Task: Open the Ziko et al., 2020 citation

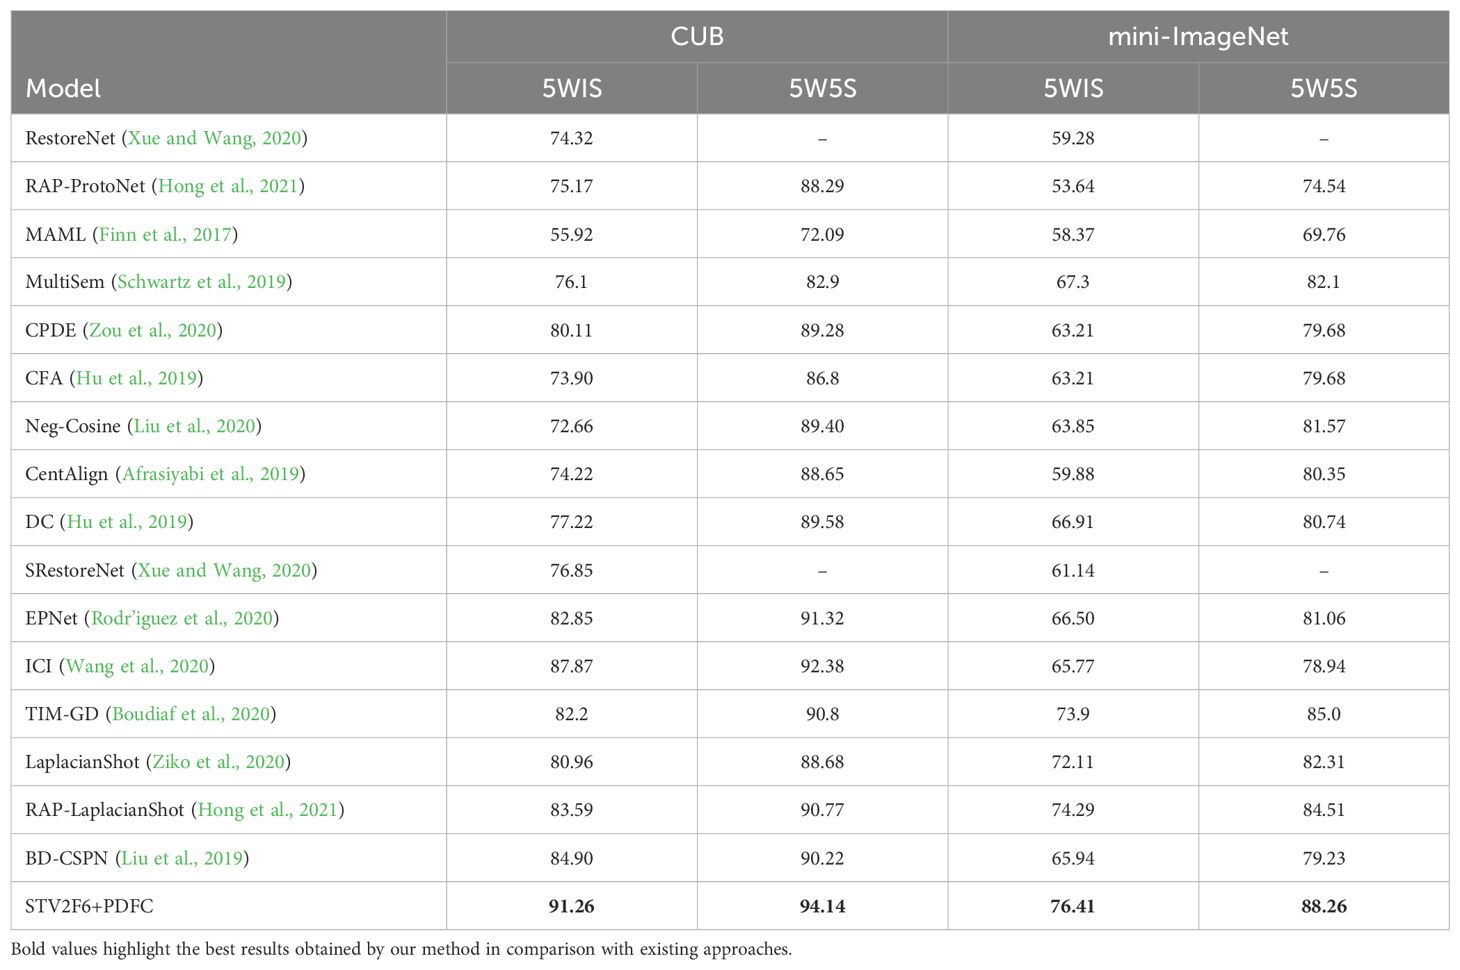Action: [218, 762]
